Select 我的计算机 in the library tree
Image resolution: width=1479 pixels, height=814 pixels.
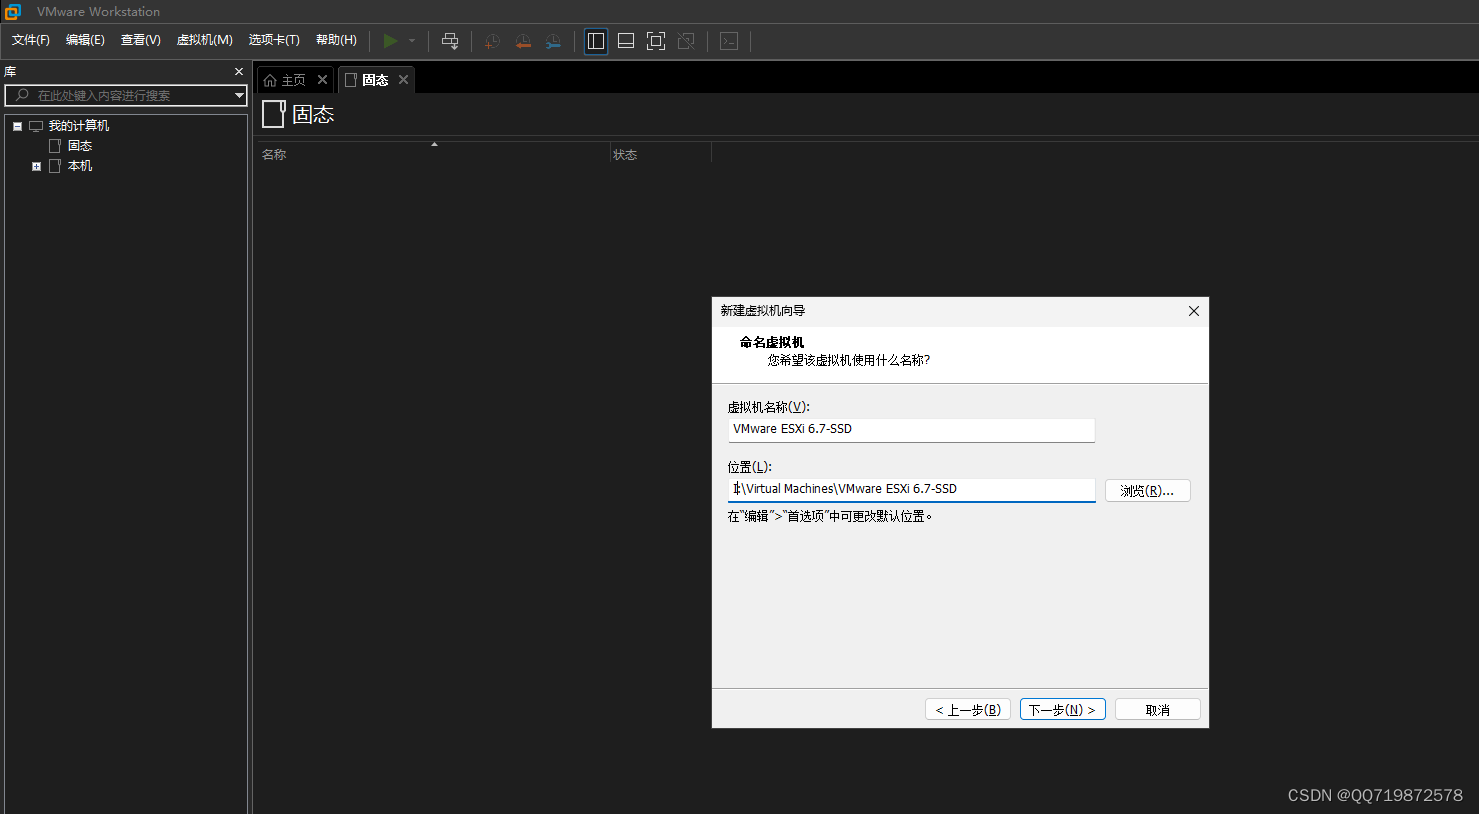(79, 126)
